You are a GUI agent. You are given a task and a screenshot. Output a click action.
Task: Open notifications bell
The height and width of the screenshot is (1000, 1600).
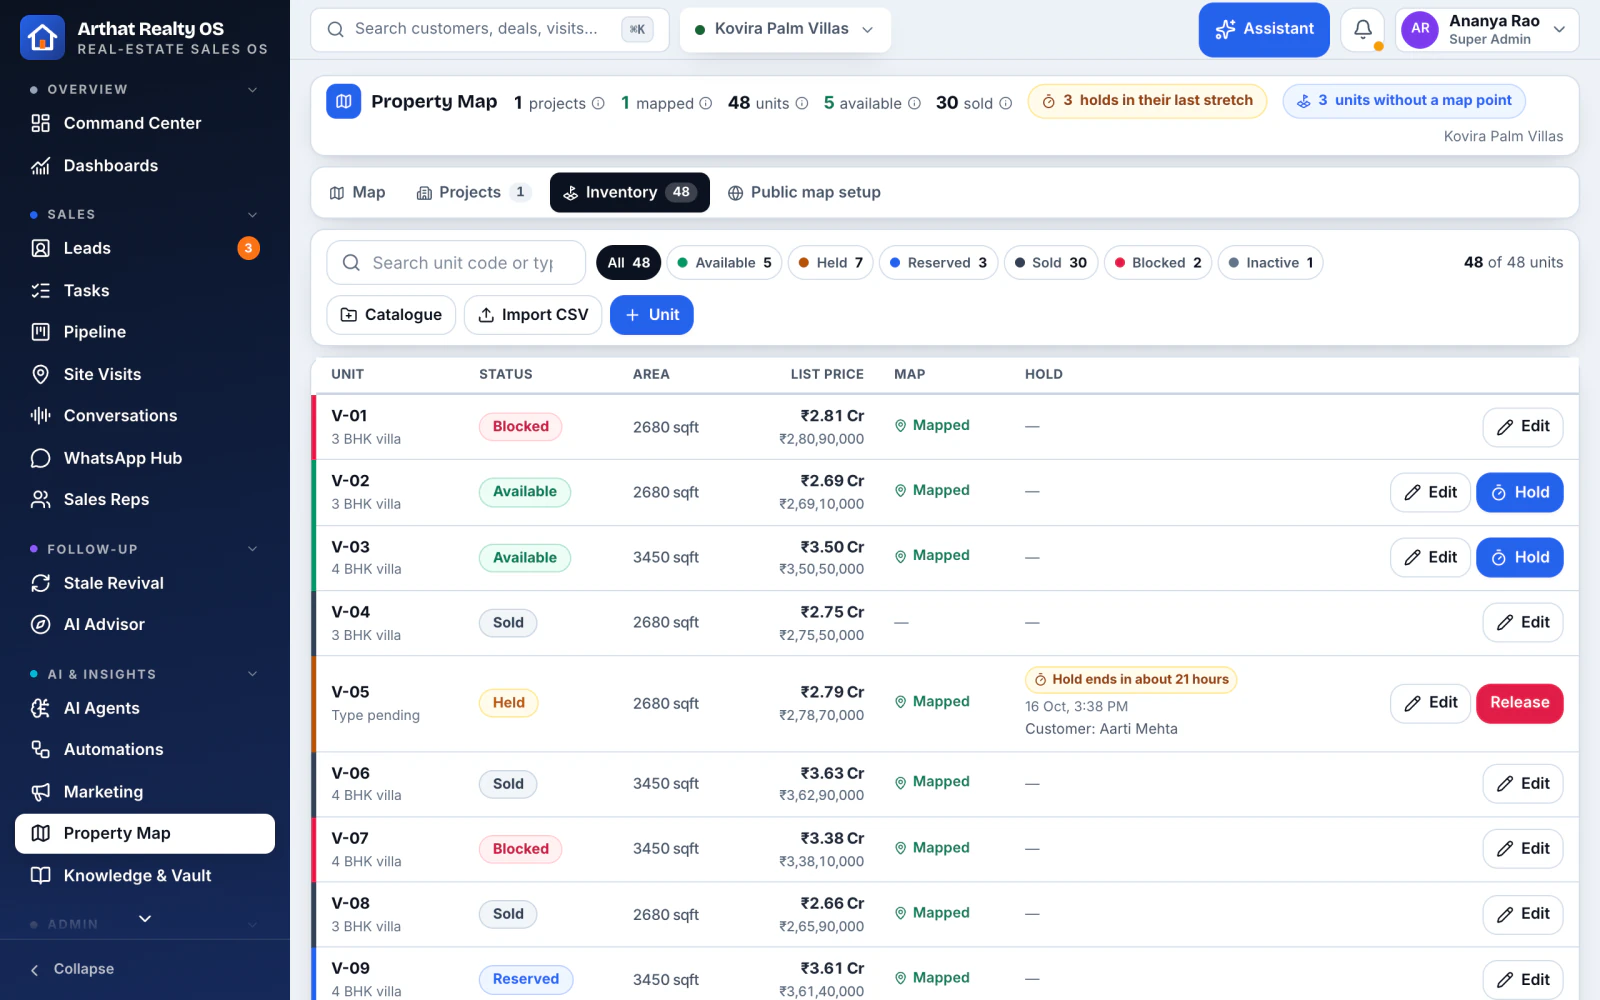(x=1363, y=30)
